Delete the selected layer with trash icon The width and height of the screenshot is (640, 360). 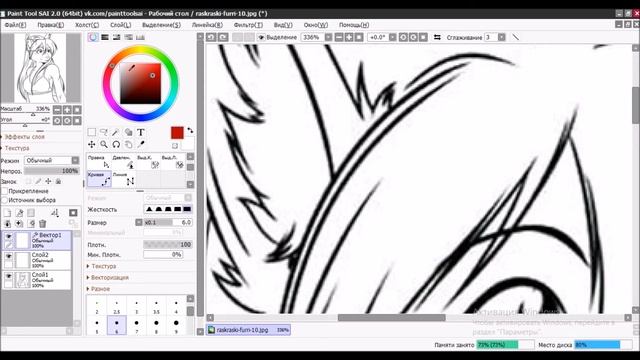pos(42,224)
